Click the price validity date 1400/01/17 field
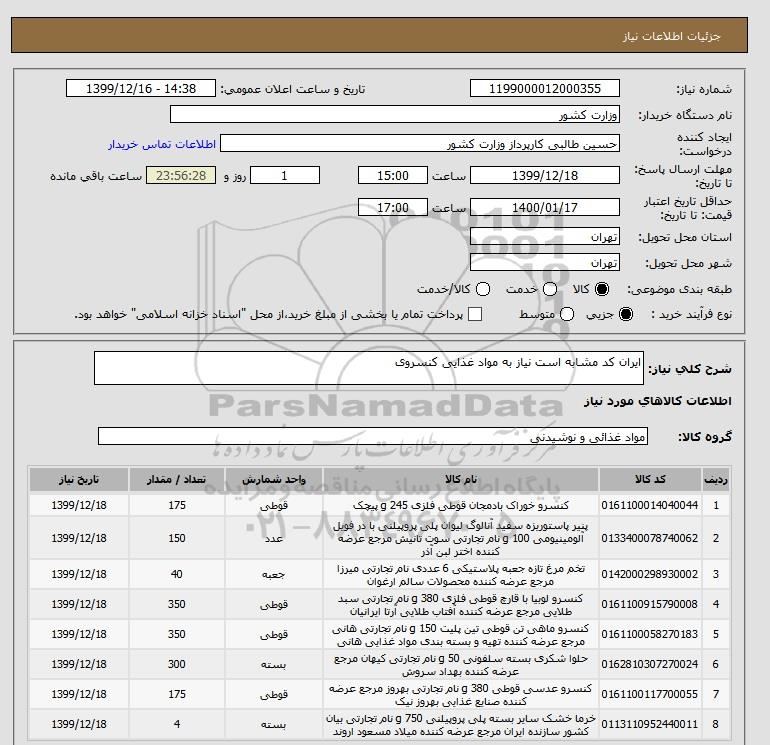770x745 pixels. click(545, 207)
